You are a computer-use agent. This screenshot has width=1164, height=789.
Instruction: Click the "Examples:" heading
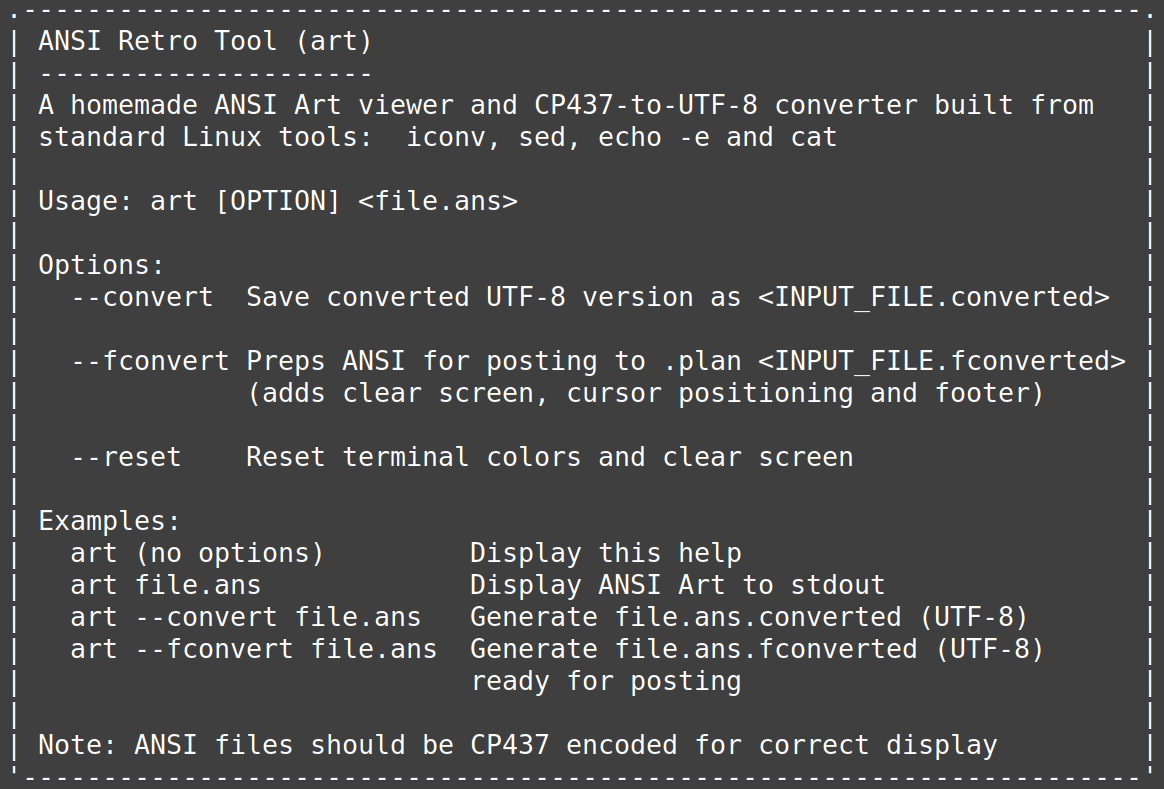click(x=109, y=521)
